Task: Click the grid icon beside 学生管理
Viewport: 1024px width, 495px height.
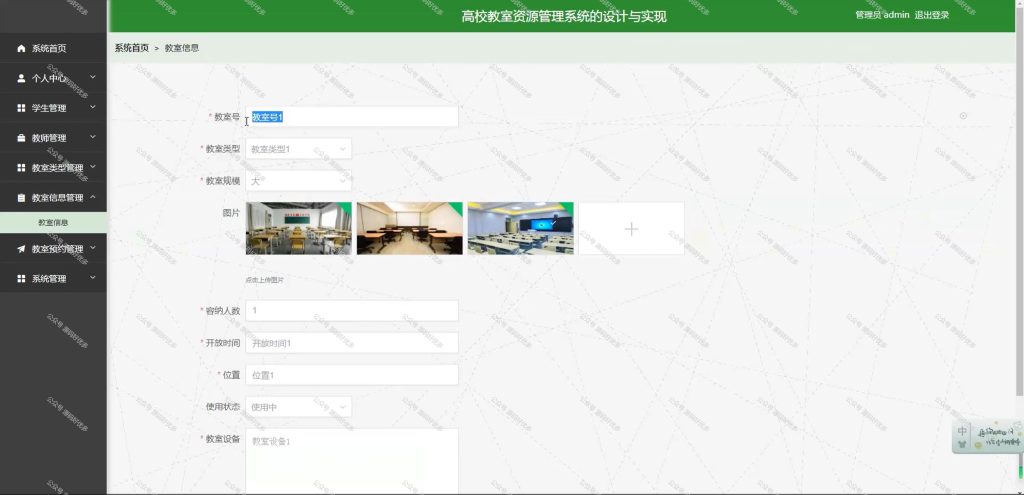Action: [x=21, y=108]
